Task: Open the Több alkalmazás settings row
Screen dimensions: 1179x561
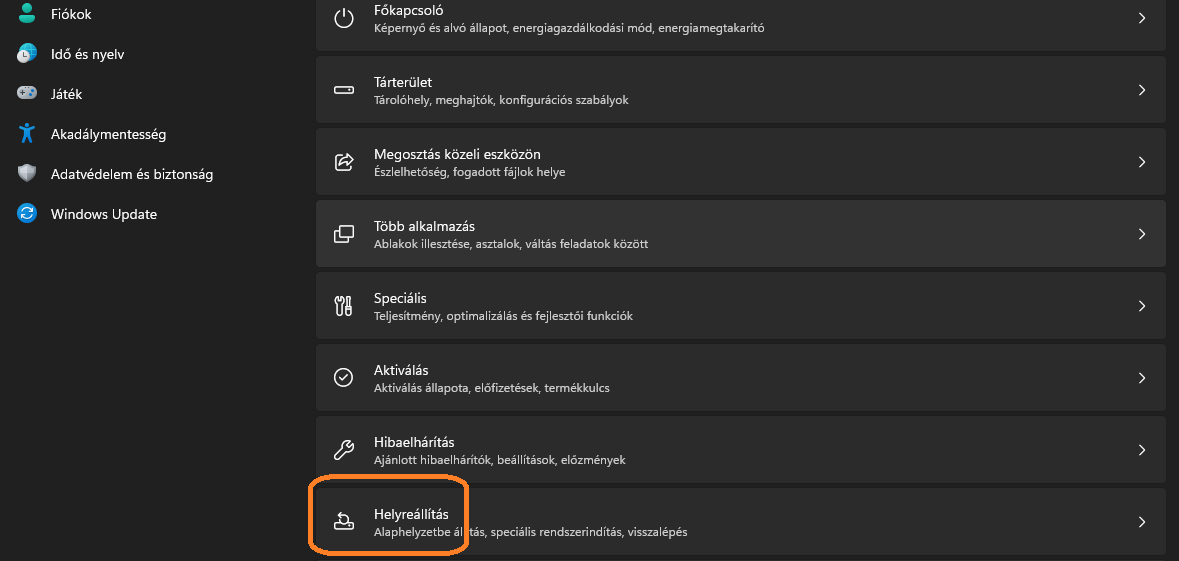Action: [740, 234]
